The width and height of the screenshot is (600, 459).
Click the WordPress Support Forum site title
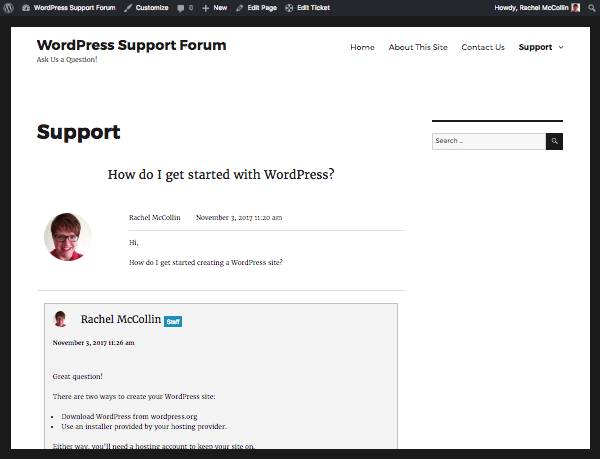coord(131,45)
